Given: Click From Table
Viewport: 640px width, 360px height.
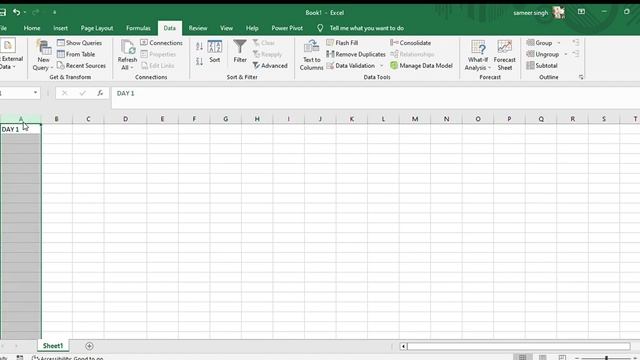Looking at the screenshot, I should 76,54.
